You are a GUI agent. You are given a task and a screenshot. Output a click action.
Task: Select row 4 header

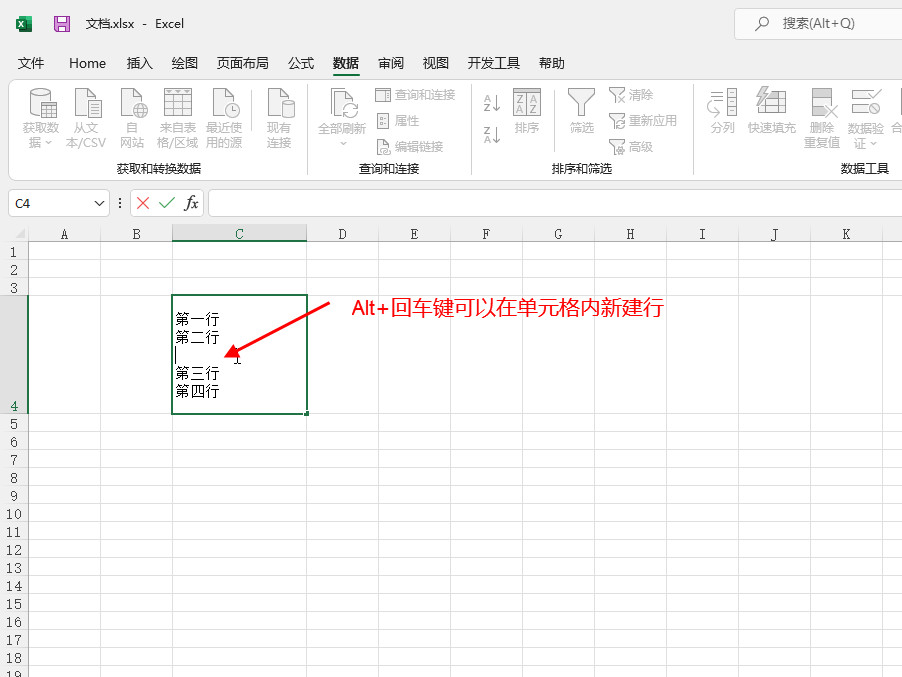(14, 354)
